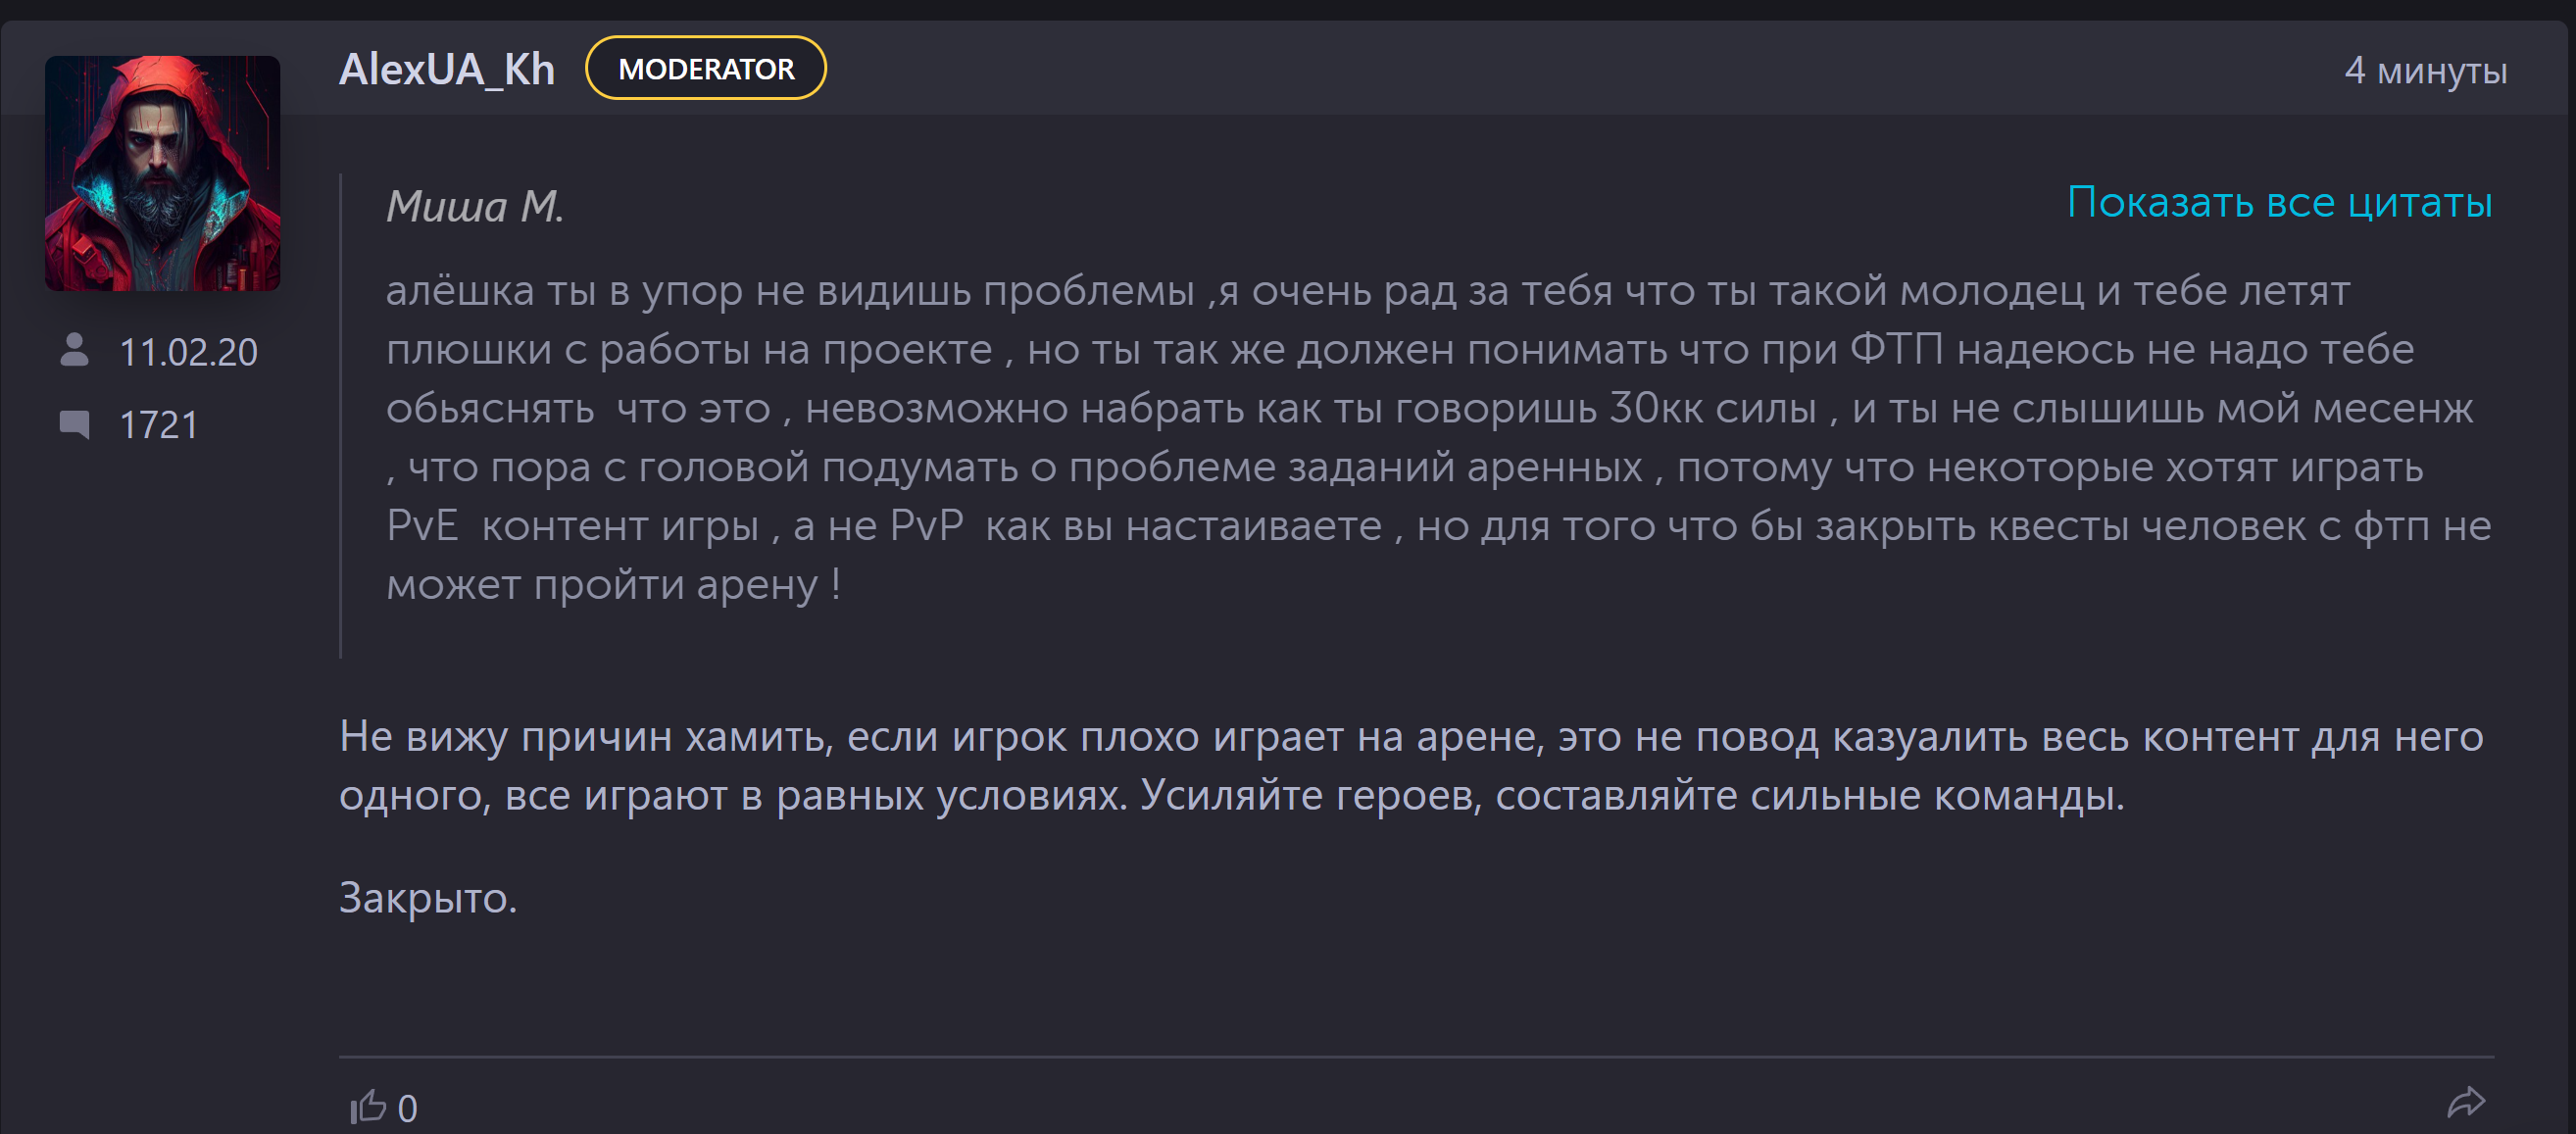Open the red-hooded avatar image

point(162,173)
